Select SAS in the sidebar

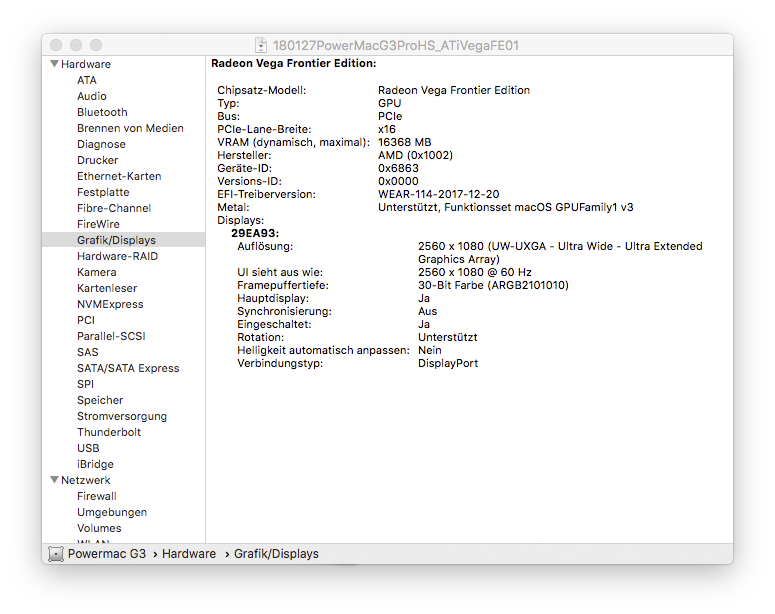click(x=88, y=352)
